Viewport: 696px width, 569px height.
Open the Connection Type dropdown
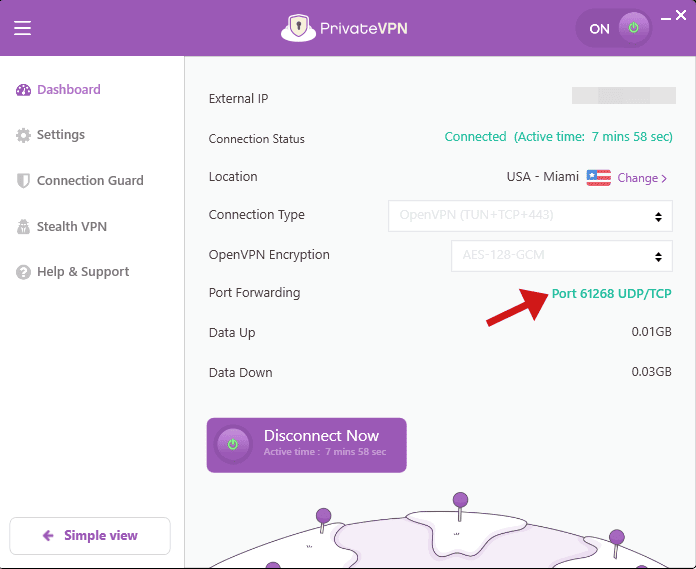coord(530,215)
